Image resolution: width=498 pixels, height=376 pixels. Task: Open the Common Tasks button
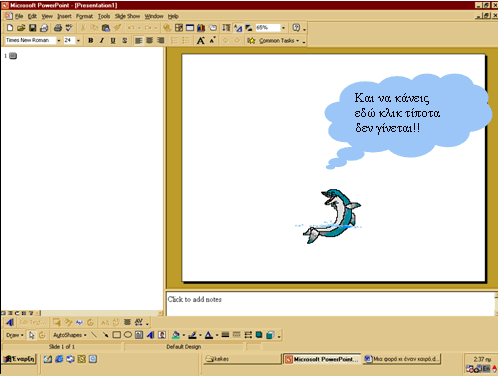276,41
